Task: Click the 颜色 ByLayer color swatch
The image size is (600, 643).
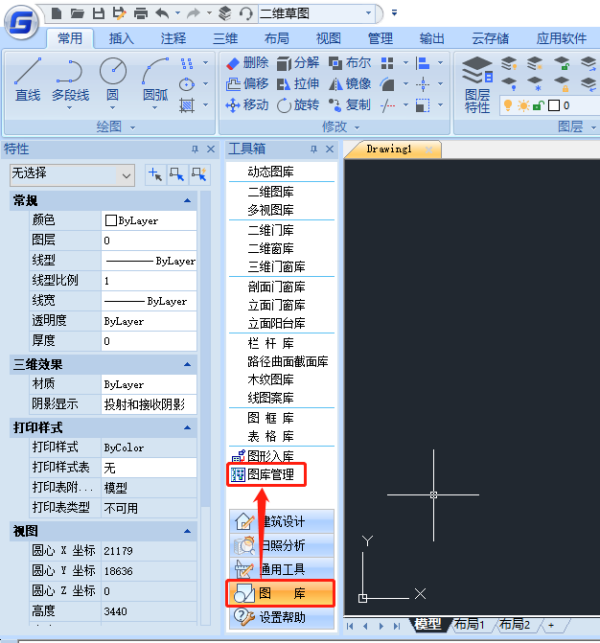Action: tap(111, 220)
